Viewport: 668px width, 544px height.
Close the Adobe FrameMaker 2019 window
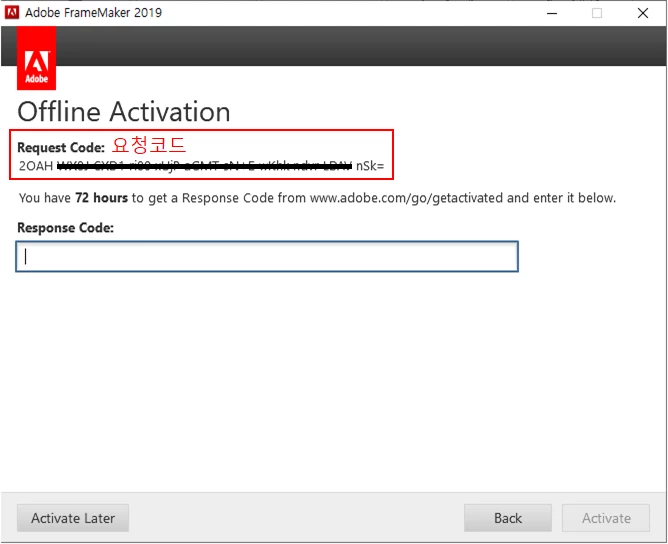pos(643,13)
